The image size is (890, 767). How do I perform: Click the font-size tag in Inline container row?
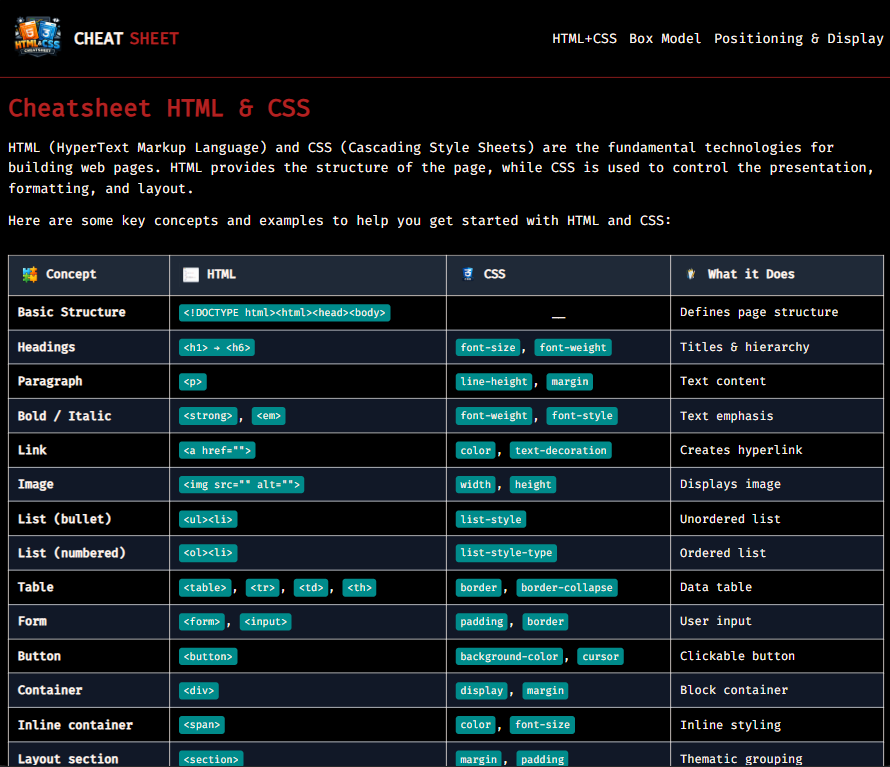(543, 724)
